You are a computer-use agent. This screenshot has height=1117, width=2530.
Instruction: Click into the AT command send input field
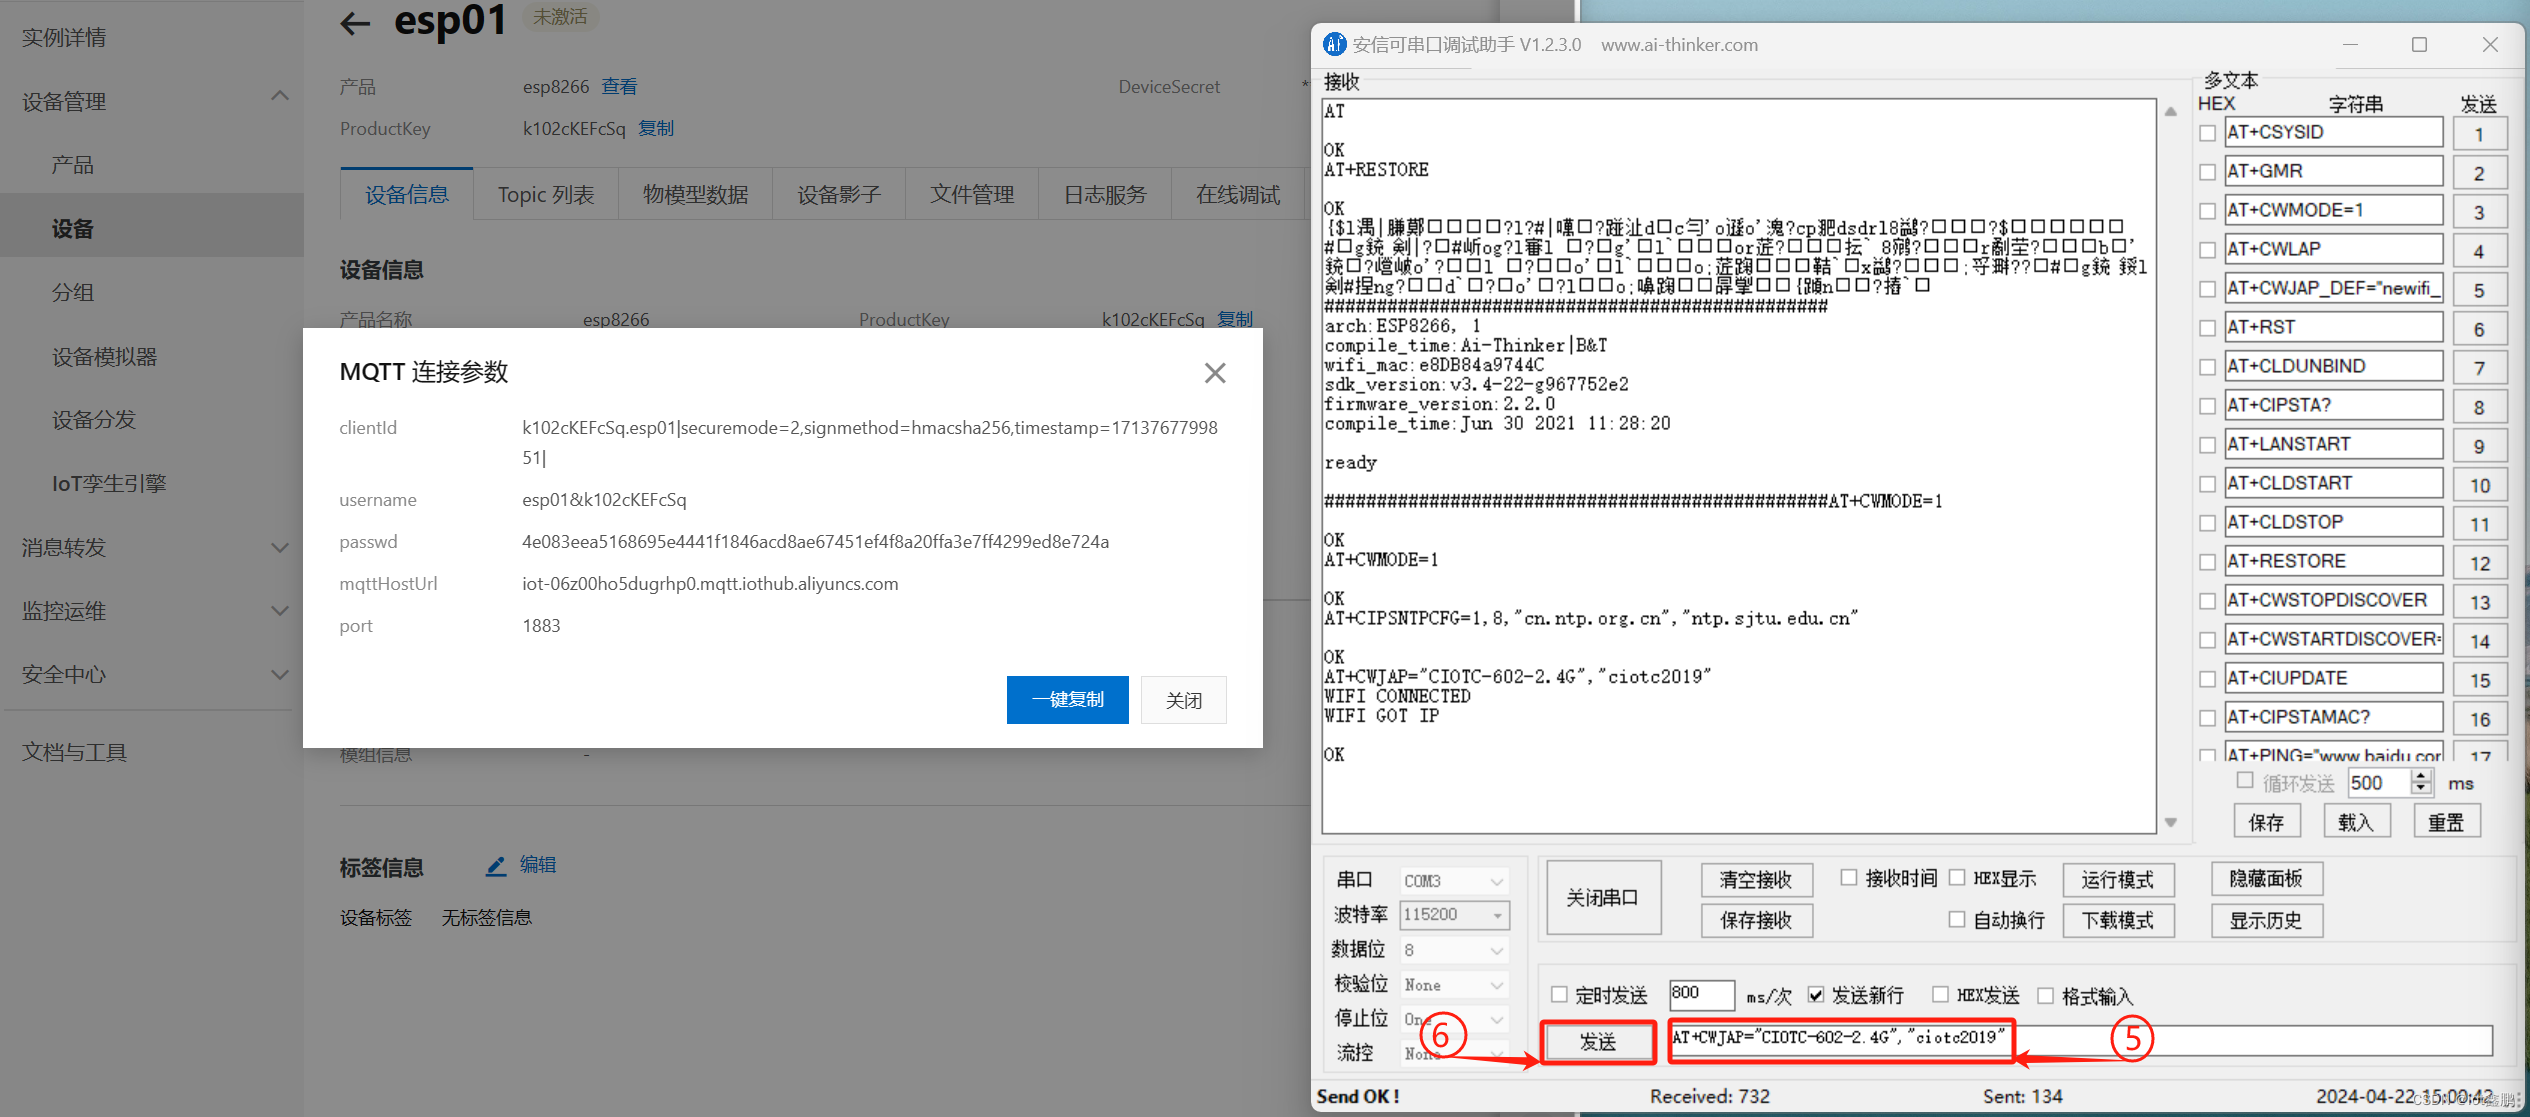(x=2080, y=1039)
